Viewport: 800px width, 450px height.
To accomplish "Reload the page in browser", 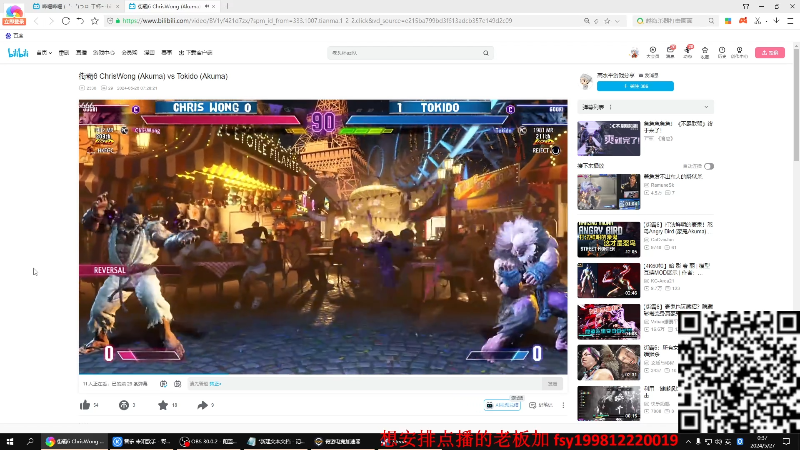I will pos(66,21).
